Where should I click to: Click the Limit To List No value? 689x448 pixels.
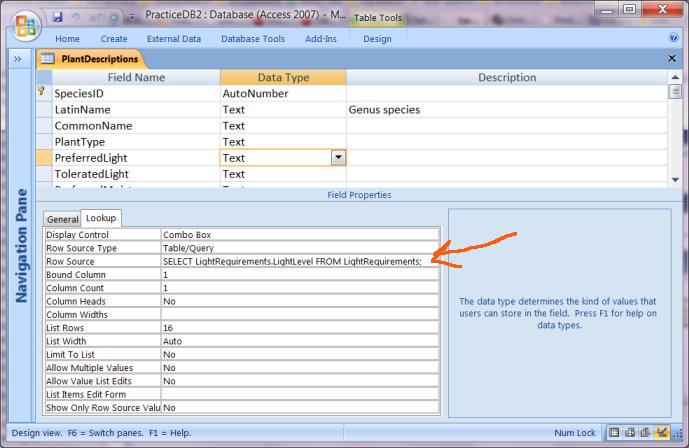pyautogui.click(x=300, y=354)
